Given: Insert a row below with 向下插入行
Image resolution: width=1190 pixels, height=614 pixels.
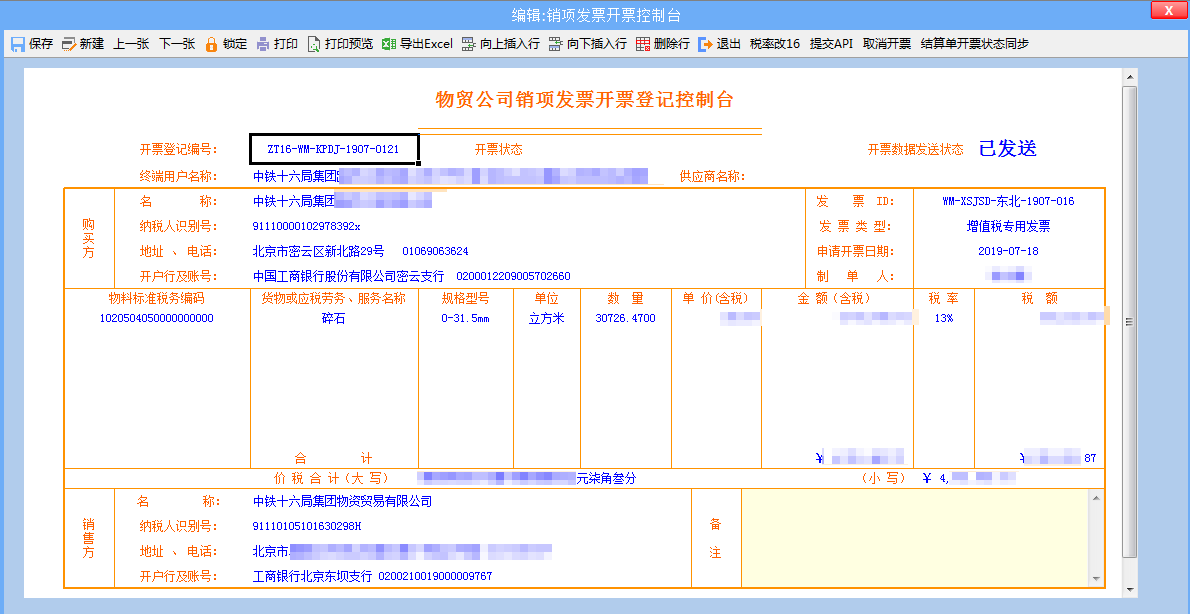Looking at the screenshot, I should pos(587,44).
